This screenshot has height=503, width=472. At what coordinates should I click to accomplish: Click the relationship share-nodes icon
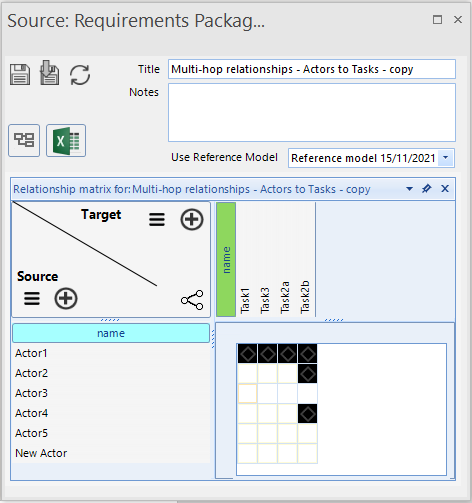192,300
